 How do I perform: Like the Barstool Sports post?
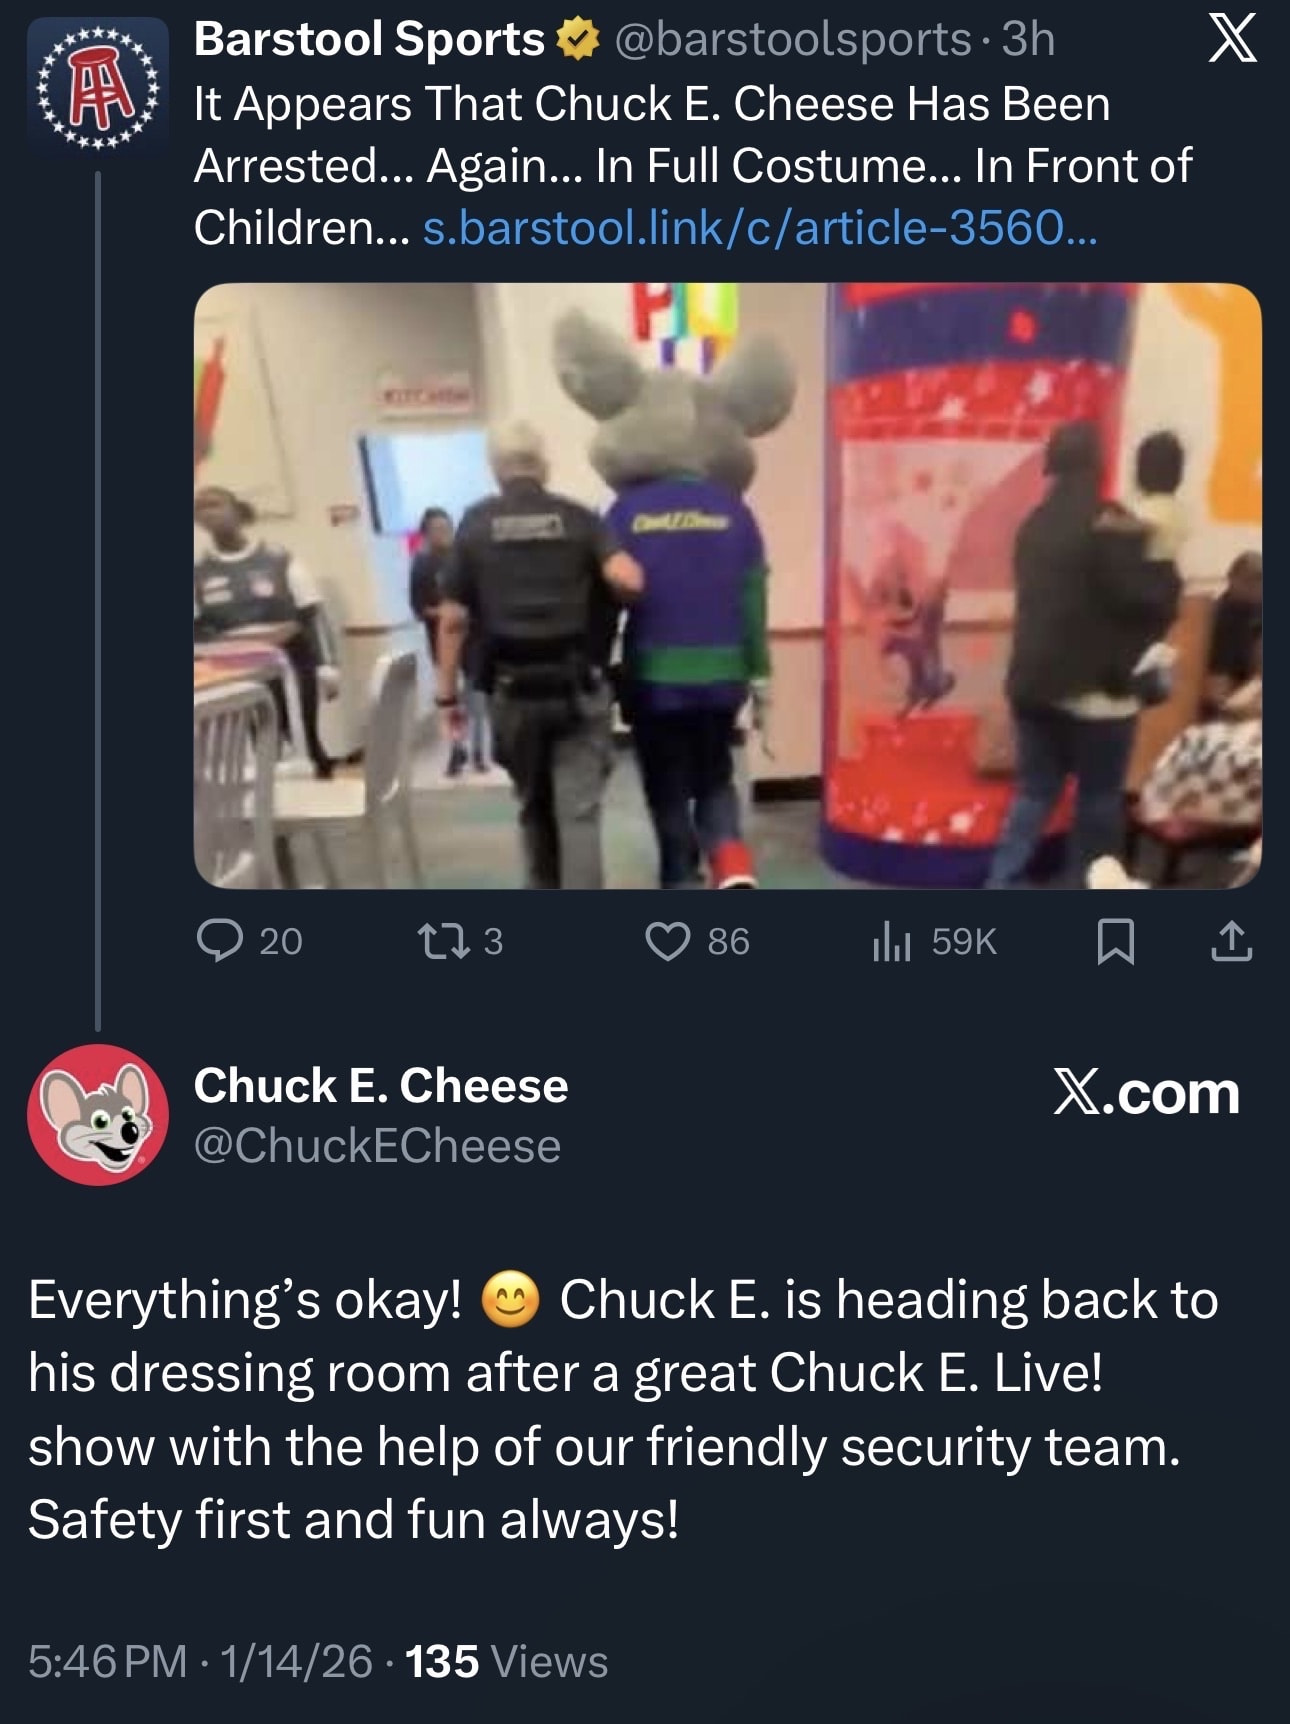(x=667, y=941)
